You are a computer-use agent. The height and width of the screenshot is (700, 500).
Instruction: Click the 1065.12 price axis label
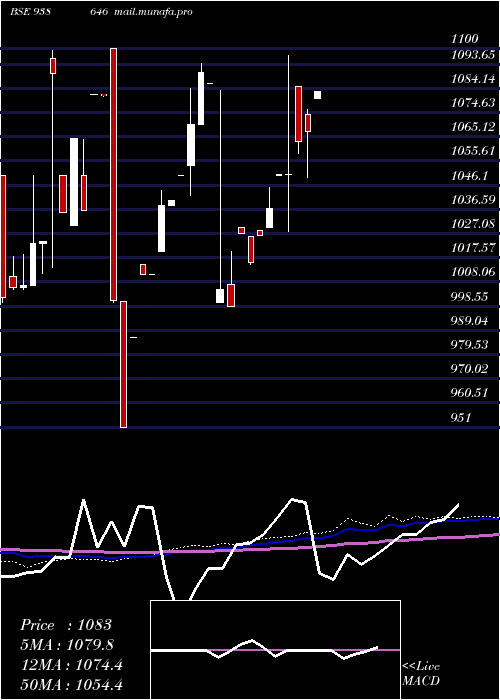[x=473, y=127]
